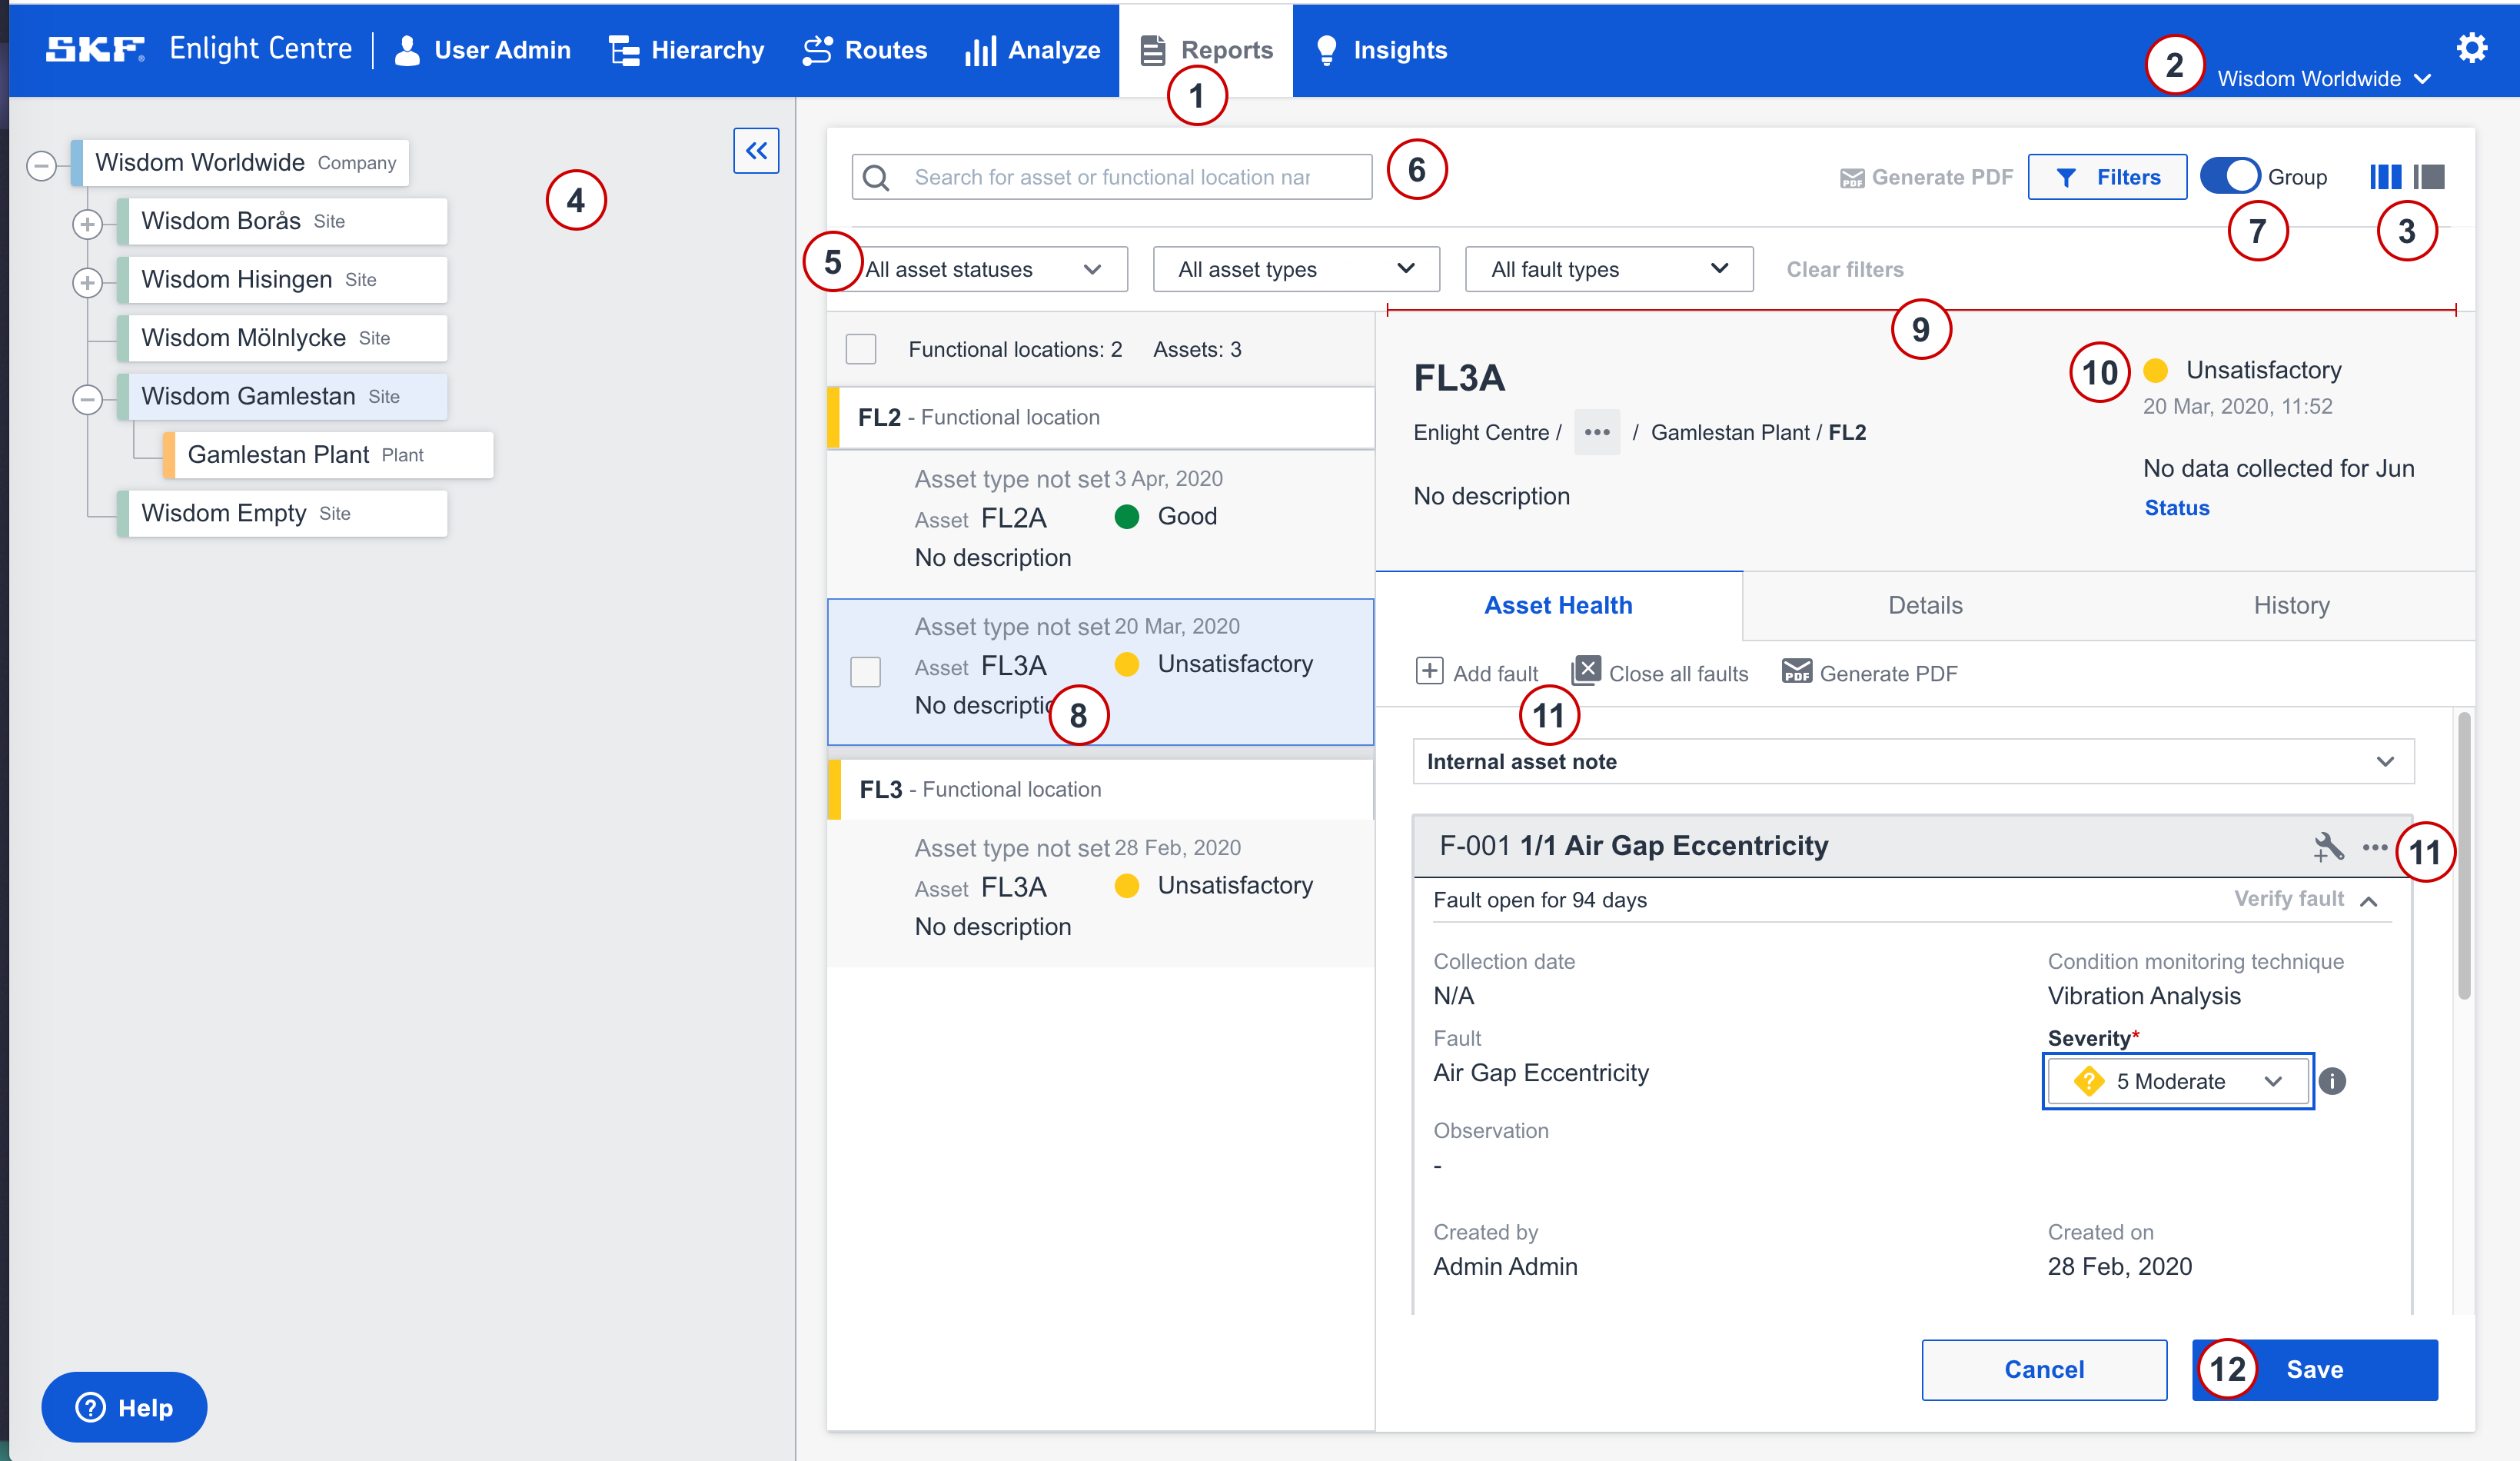Click the Cancel button

pos(2044,1369)
